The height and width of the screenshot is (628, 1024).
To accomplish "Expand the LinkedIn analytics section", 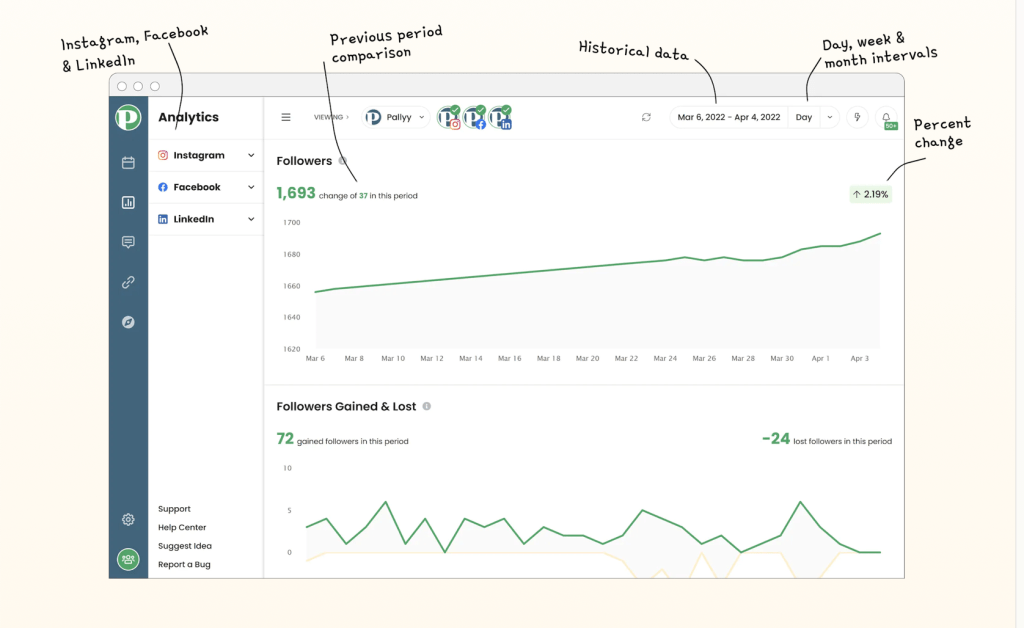I will pyautogui.click(x=251, y=219).
